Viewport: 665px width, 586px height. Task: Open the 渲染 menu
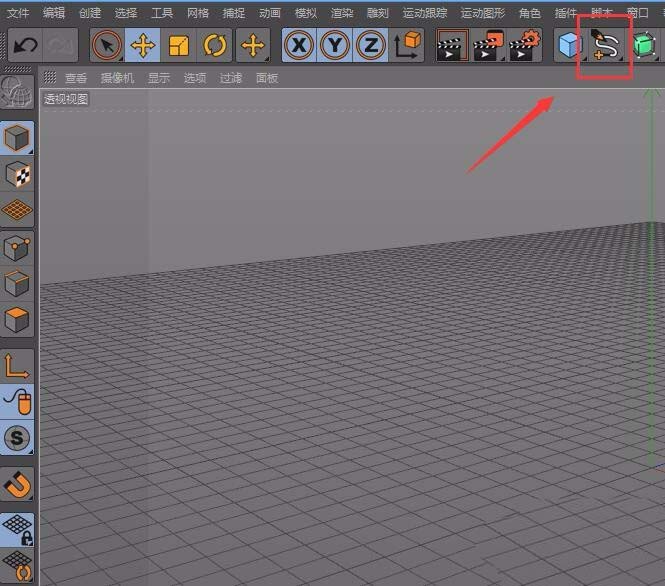click(x=342, y=13)
